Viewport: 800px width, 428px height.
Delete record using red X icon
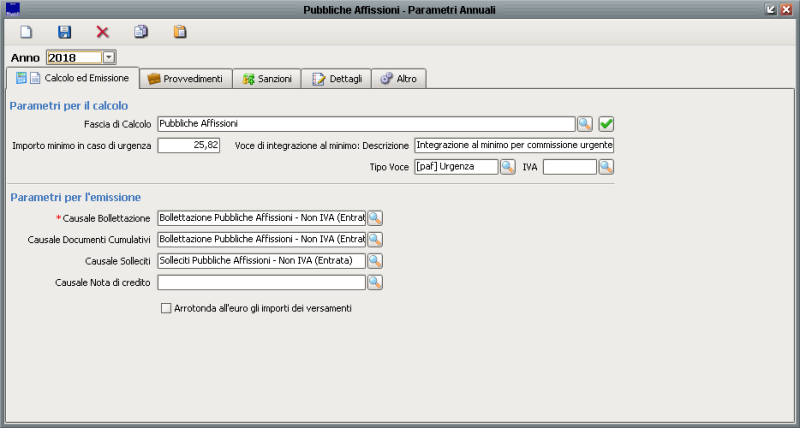click(x=103, y=32)
